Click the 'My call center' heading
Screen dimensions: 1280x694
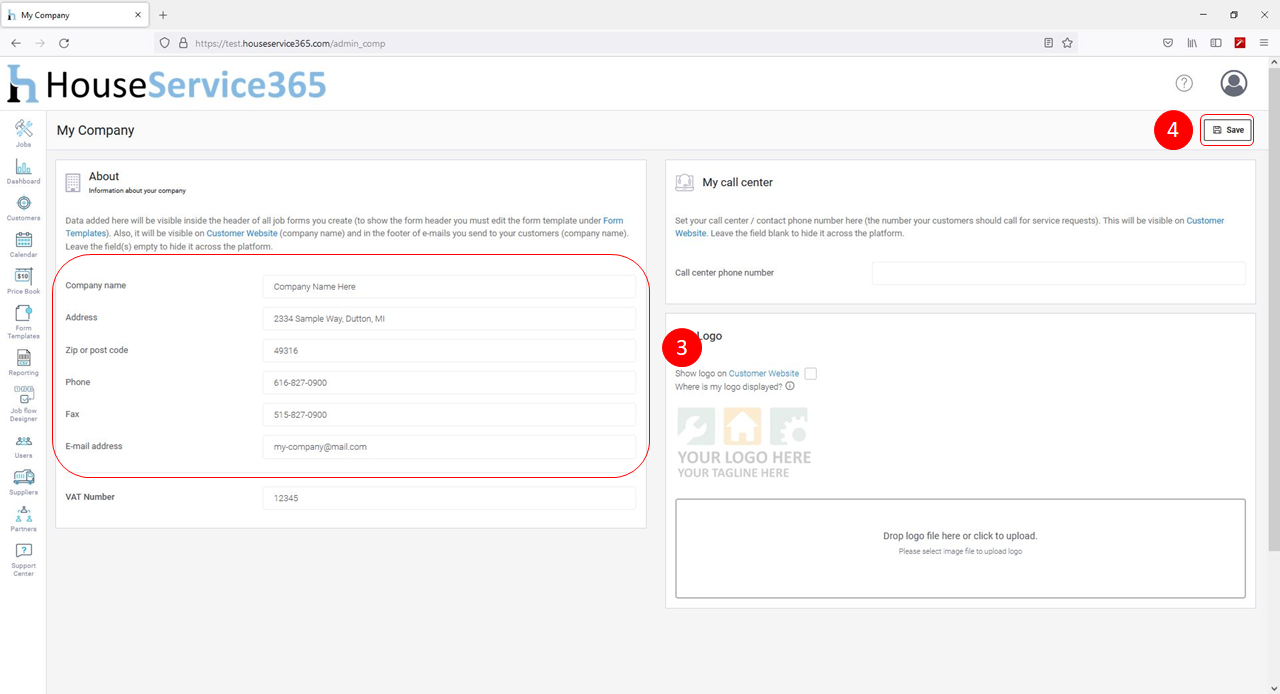coord(738,183)
